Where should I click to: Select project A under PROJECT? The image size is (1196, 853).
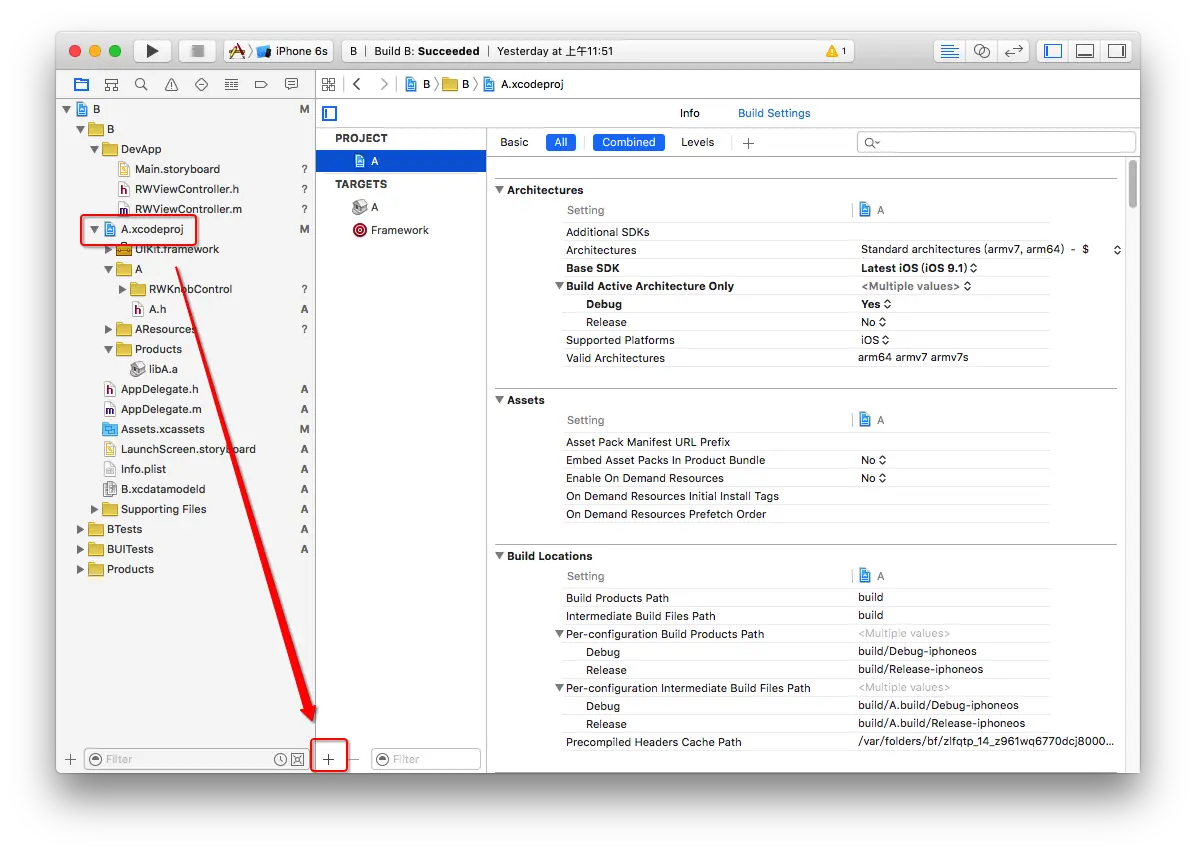tap(401, 161)
